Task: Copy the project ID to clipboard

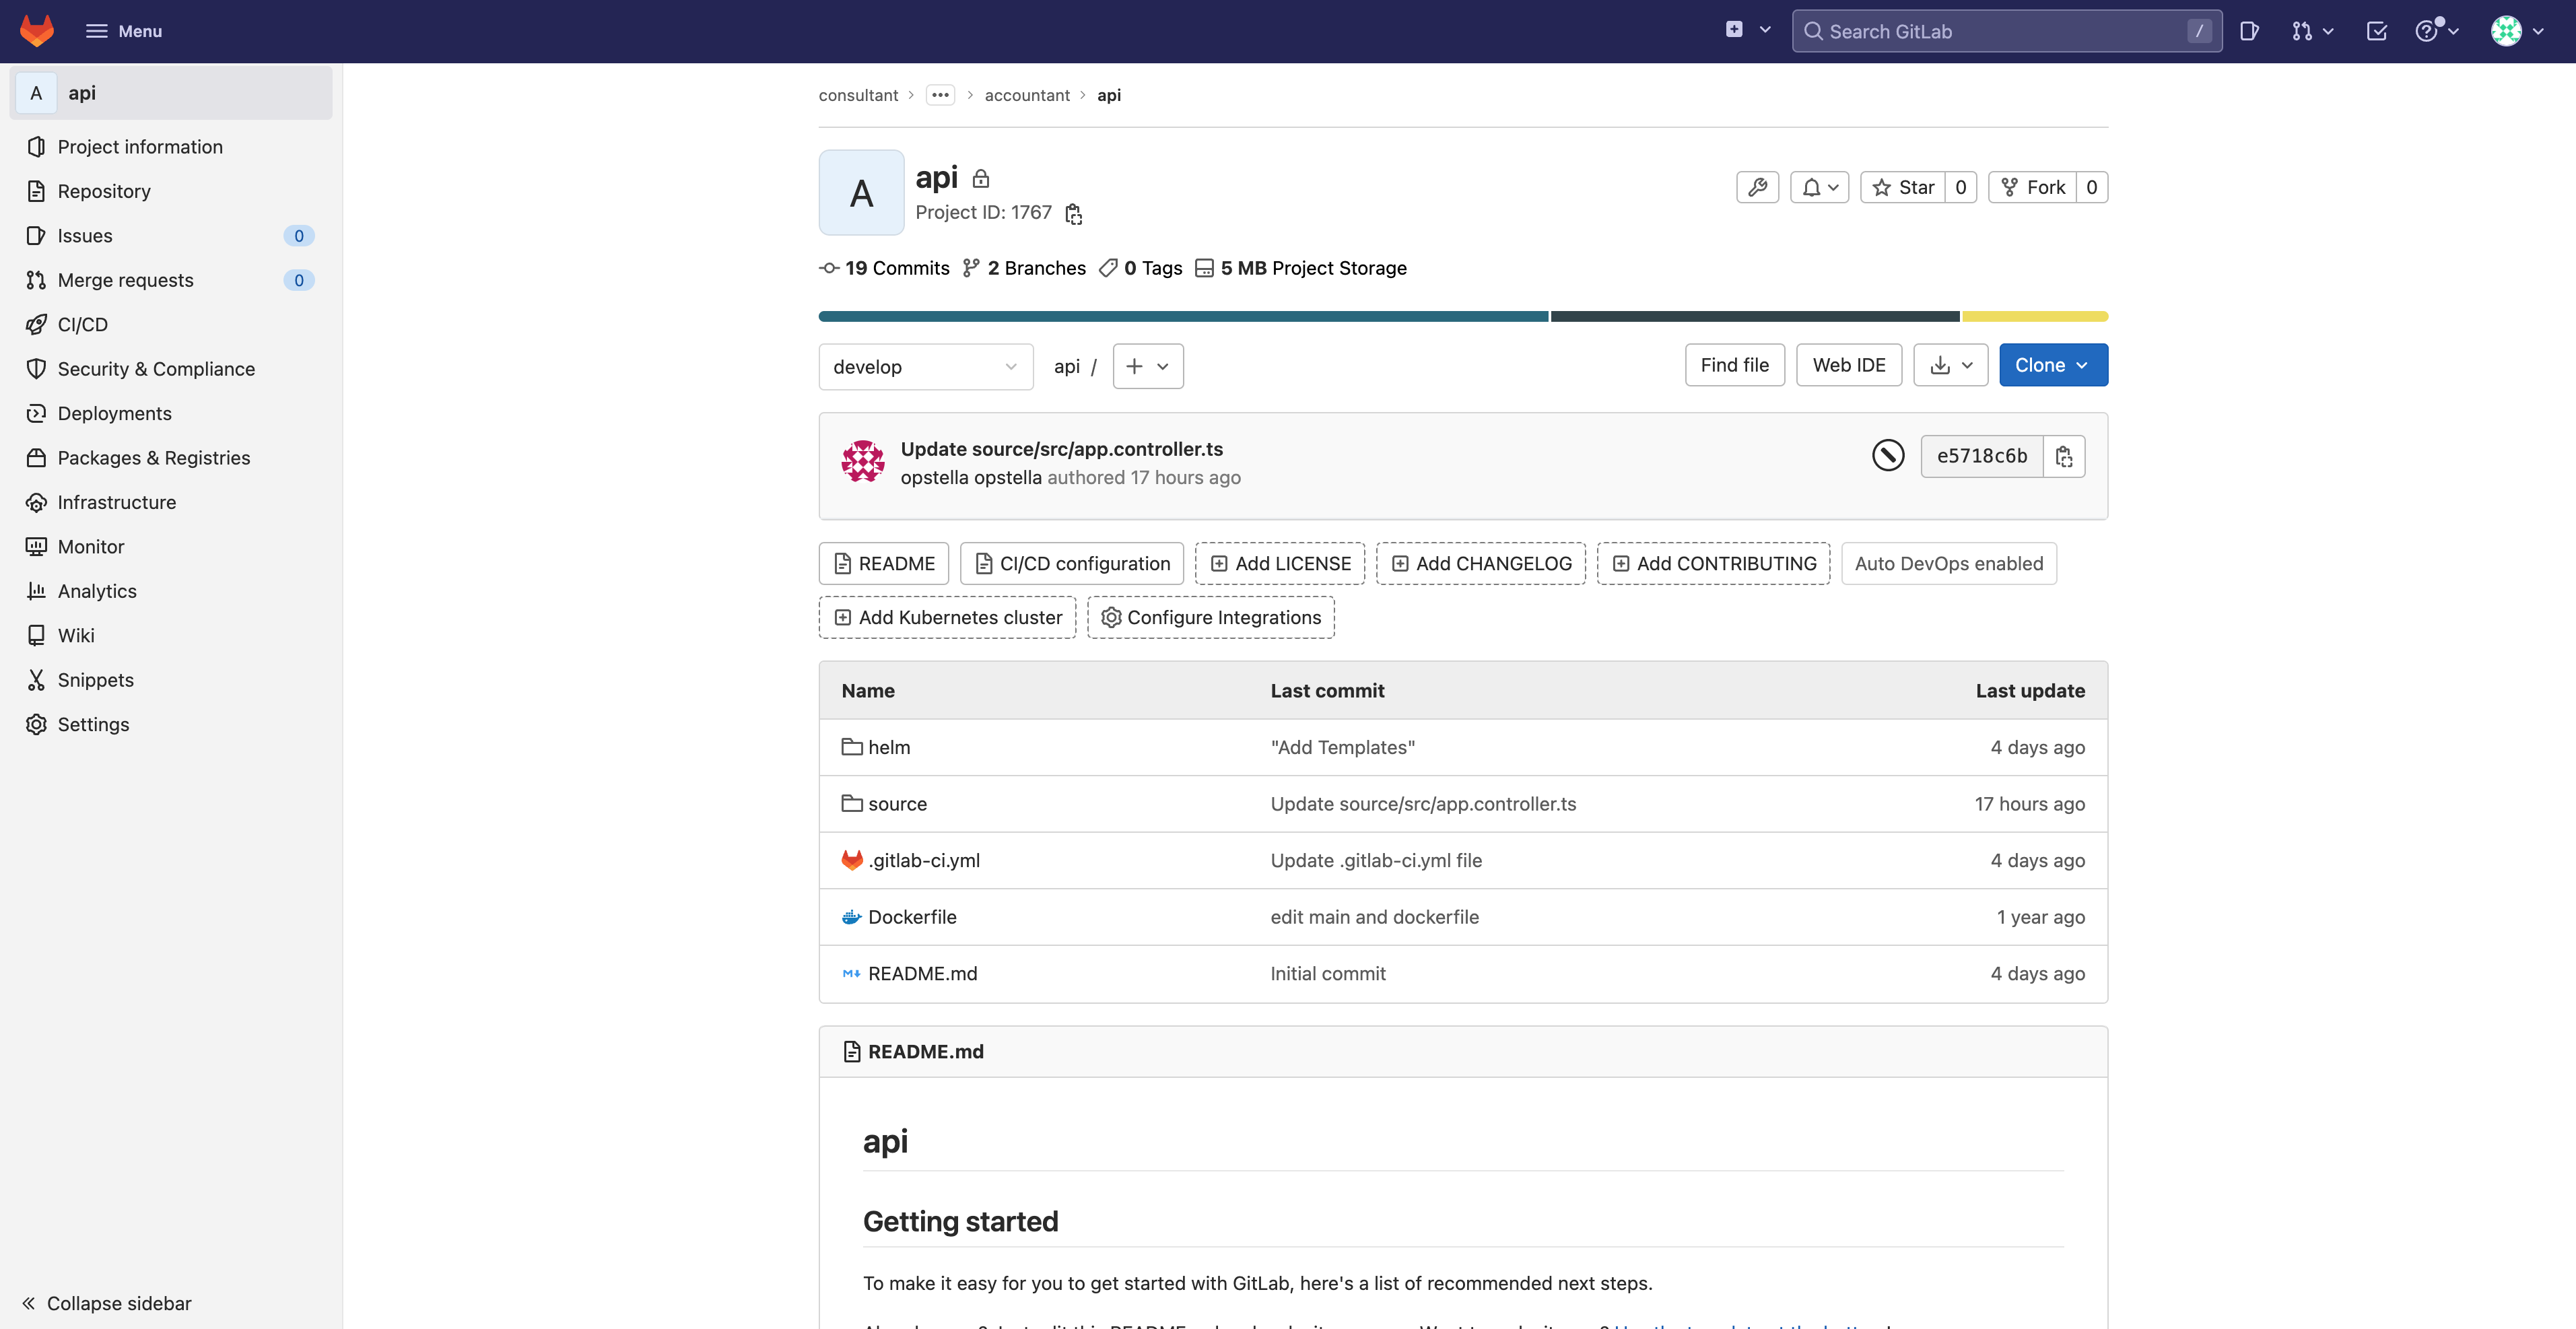Action: (1073, 213)
